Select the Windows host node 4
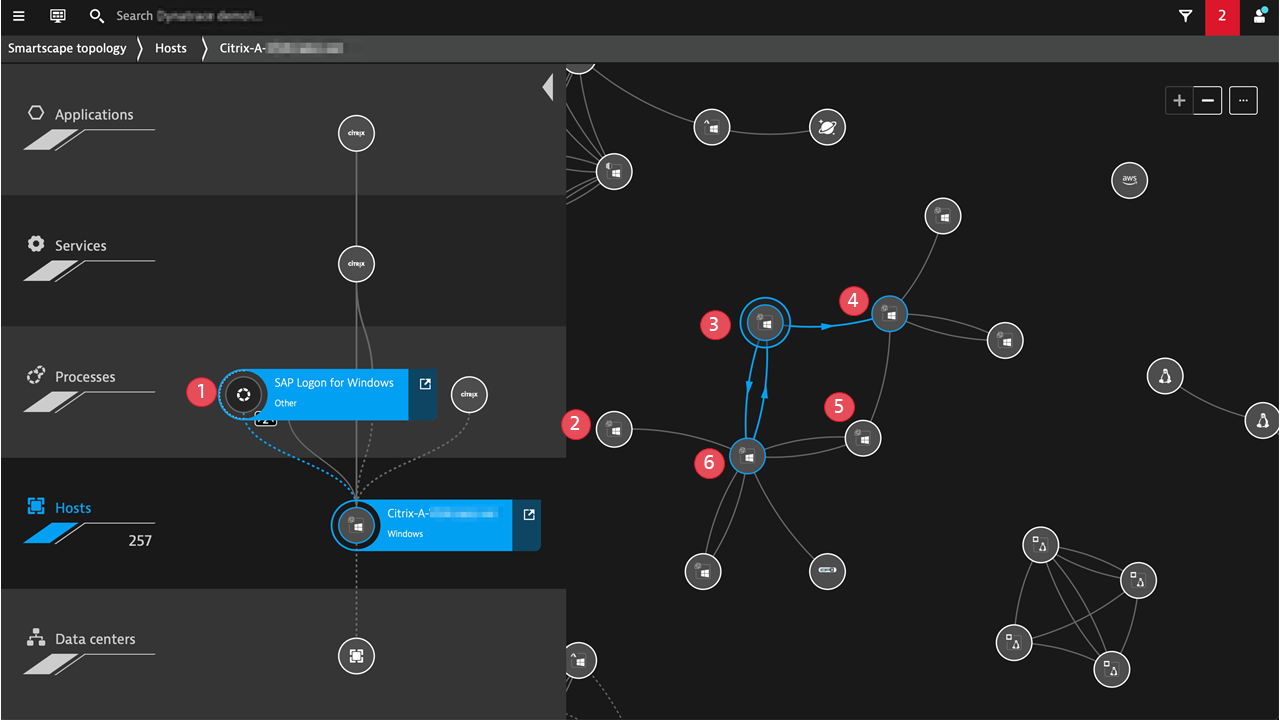This screenshot has height=720, width=1280. (888, 315)
